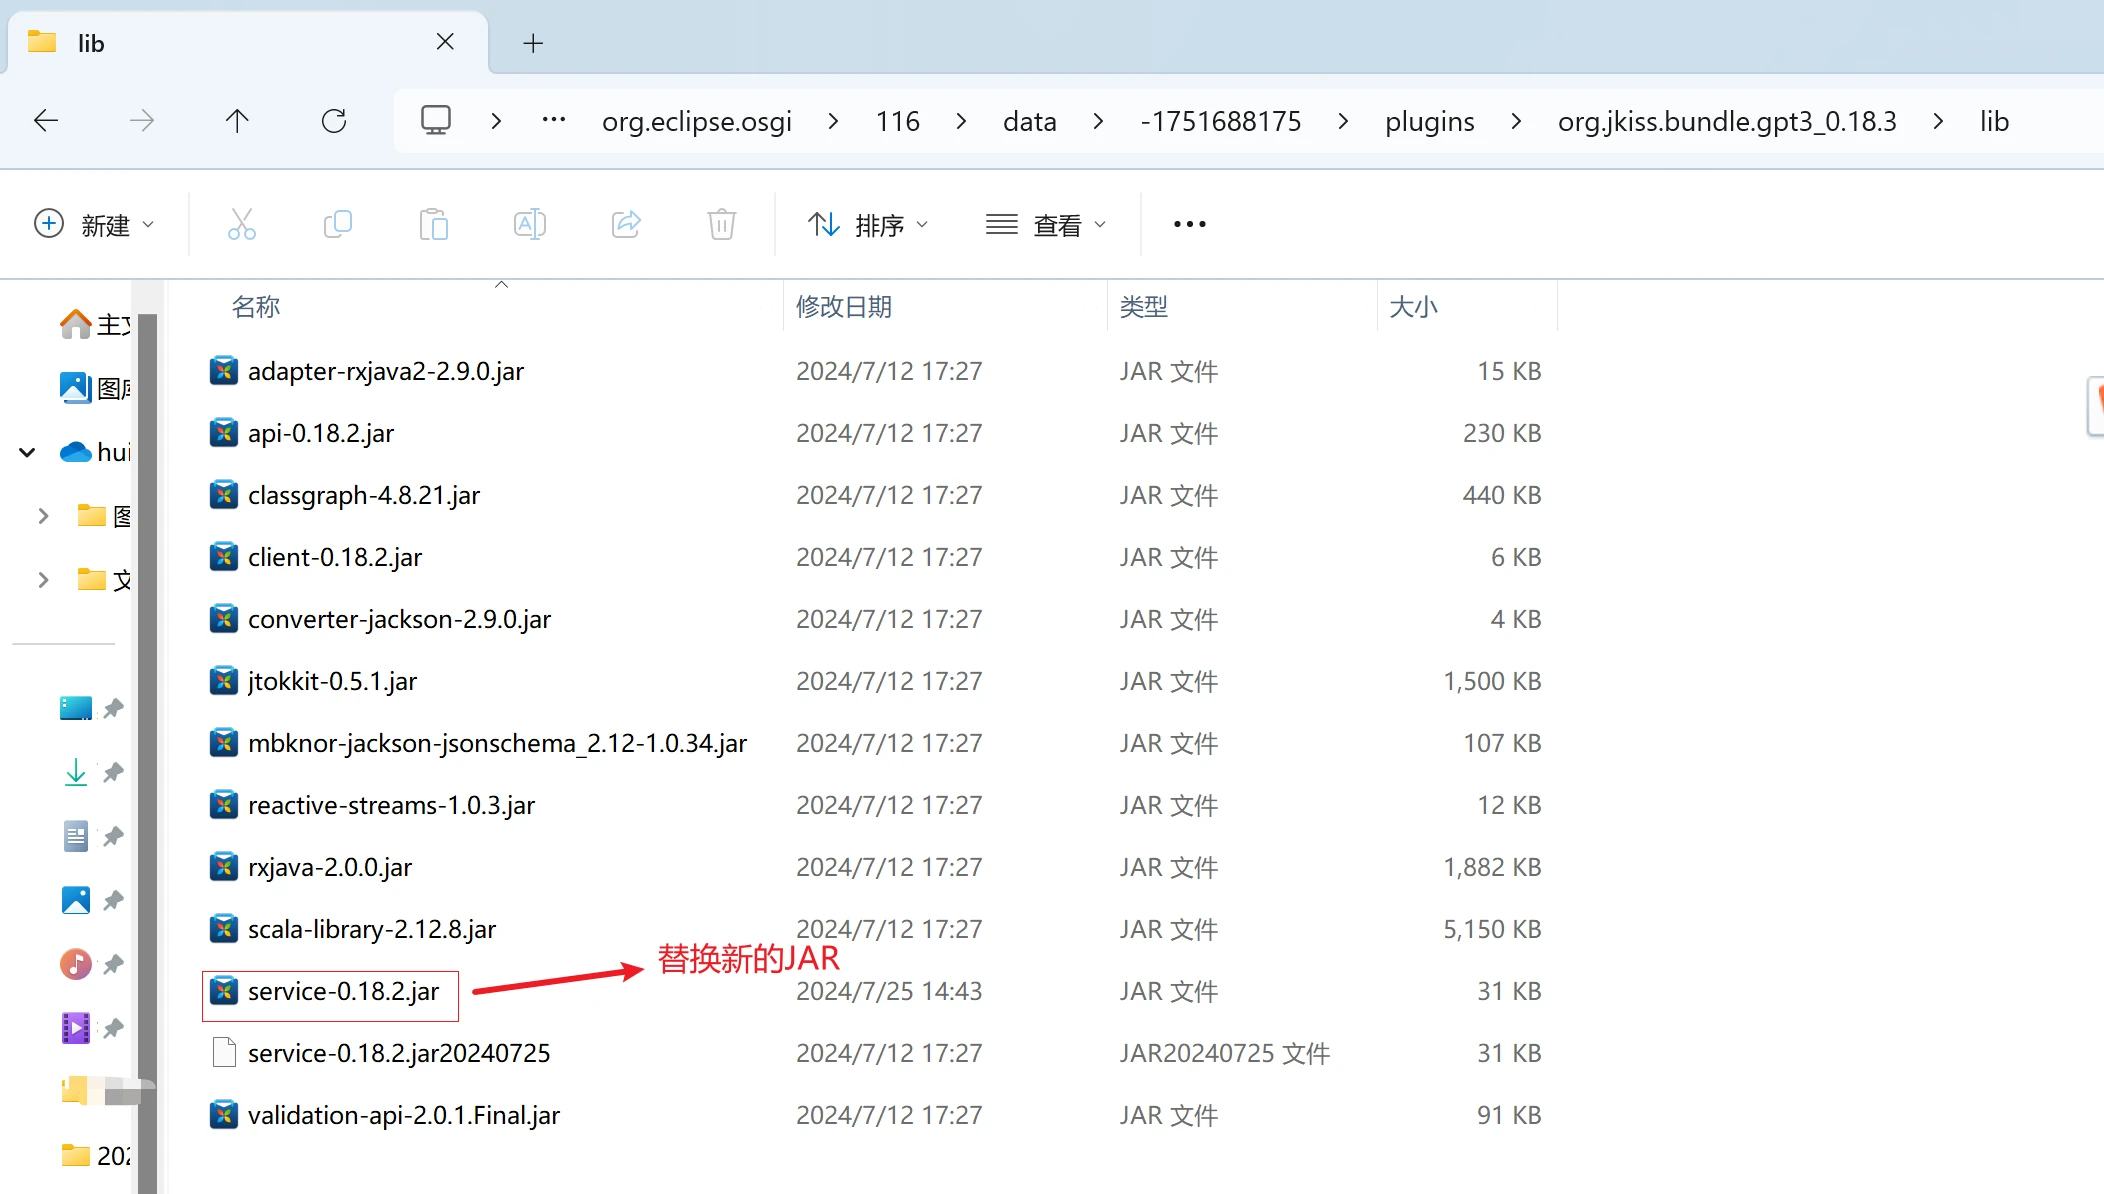Select the Cut icon in the toolbar

pos(242,224)
